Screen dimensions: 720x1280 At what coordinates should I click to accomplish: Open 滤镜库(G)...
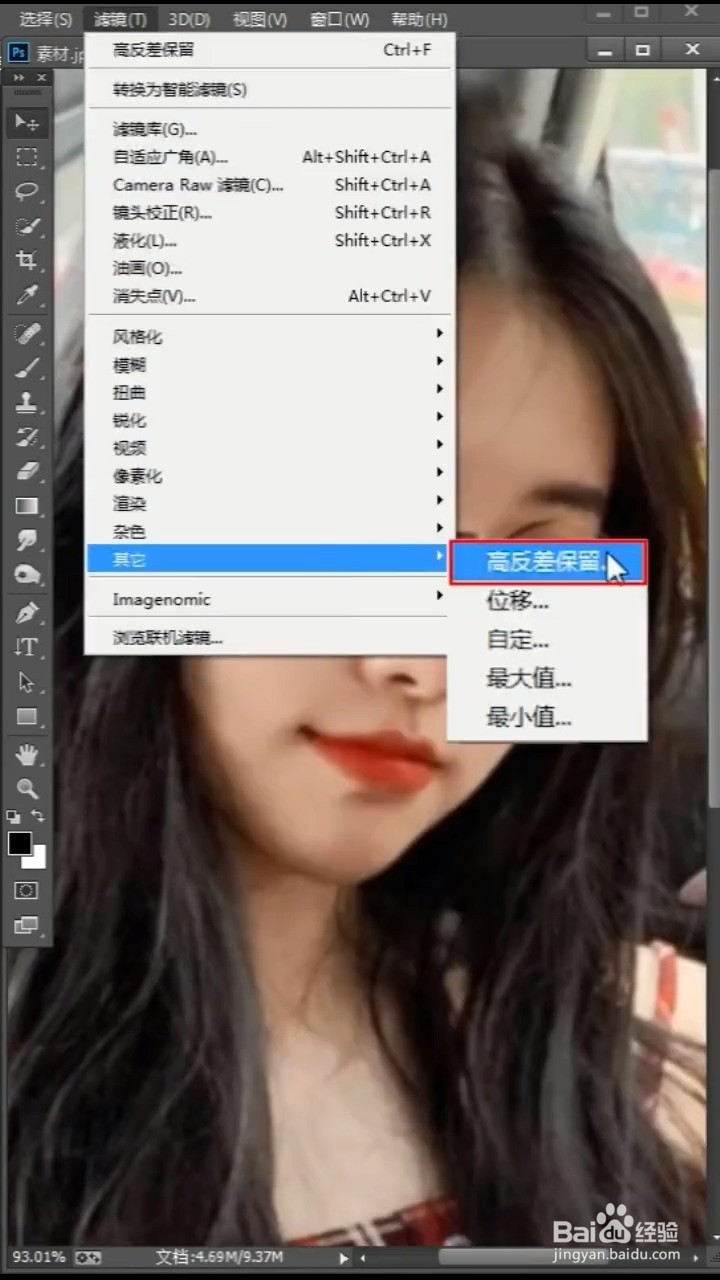coord(270,129)
